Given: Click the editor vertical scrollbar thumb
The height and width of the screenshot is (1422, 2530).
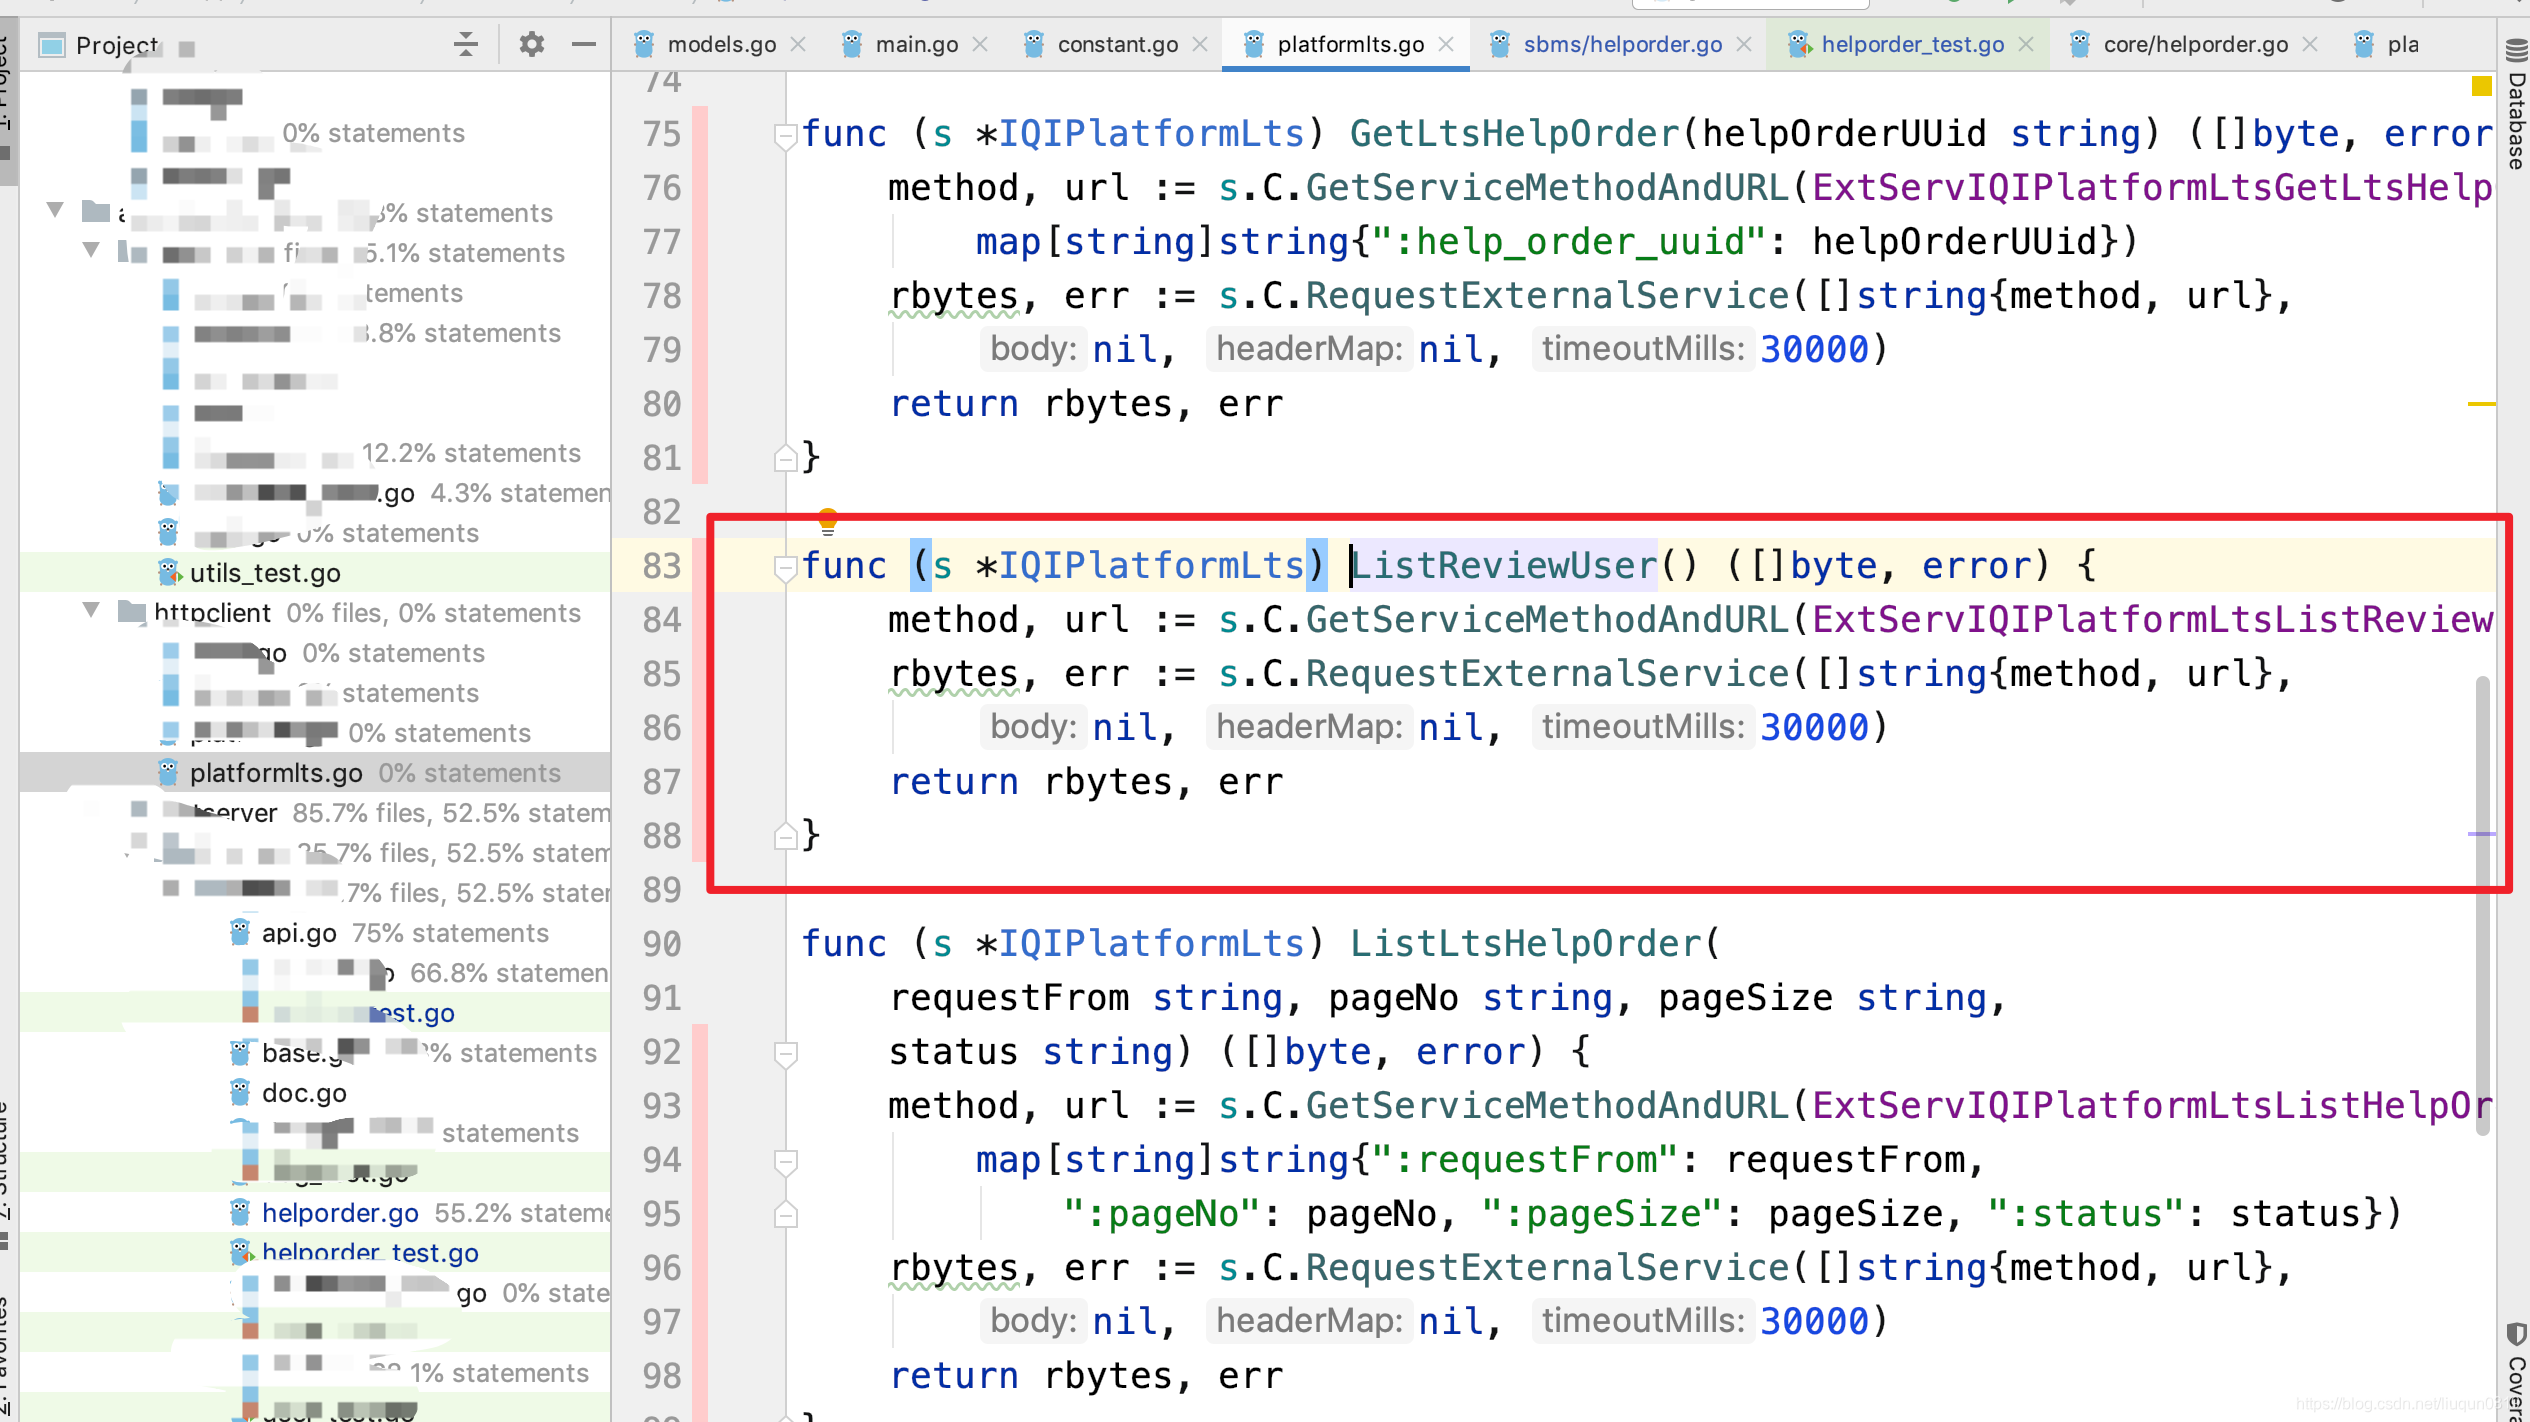Looking at the screenshot, I should (2482, 905).
